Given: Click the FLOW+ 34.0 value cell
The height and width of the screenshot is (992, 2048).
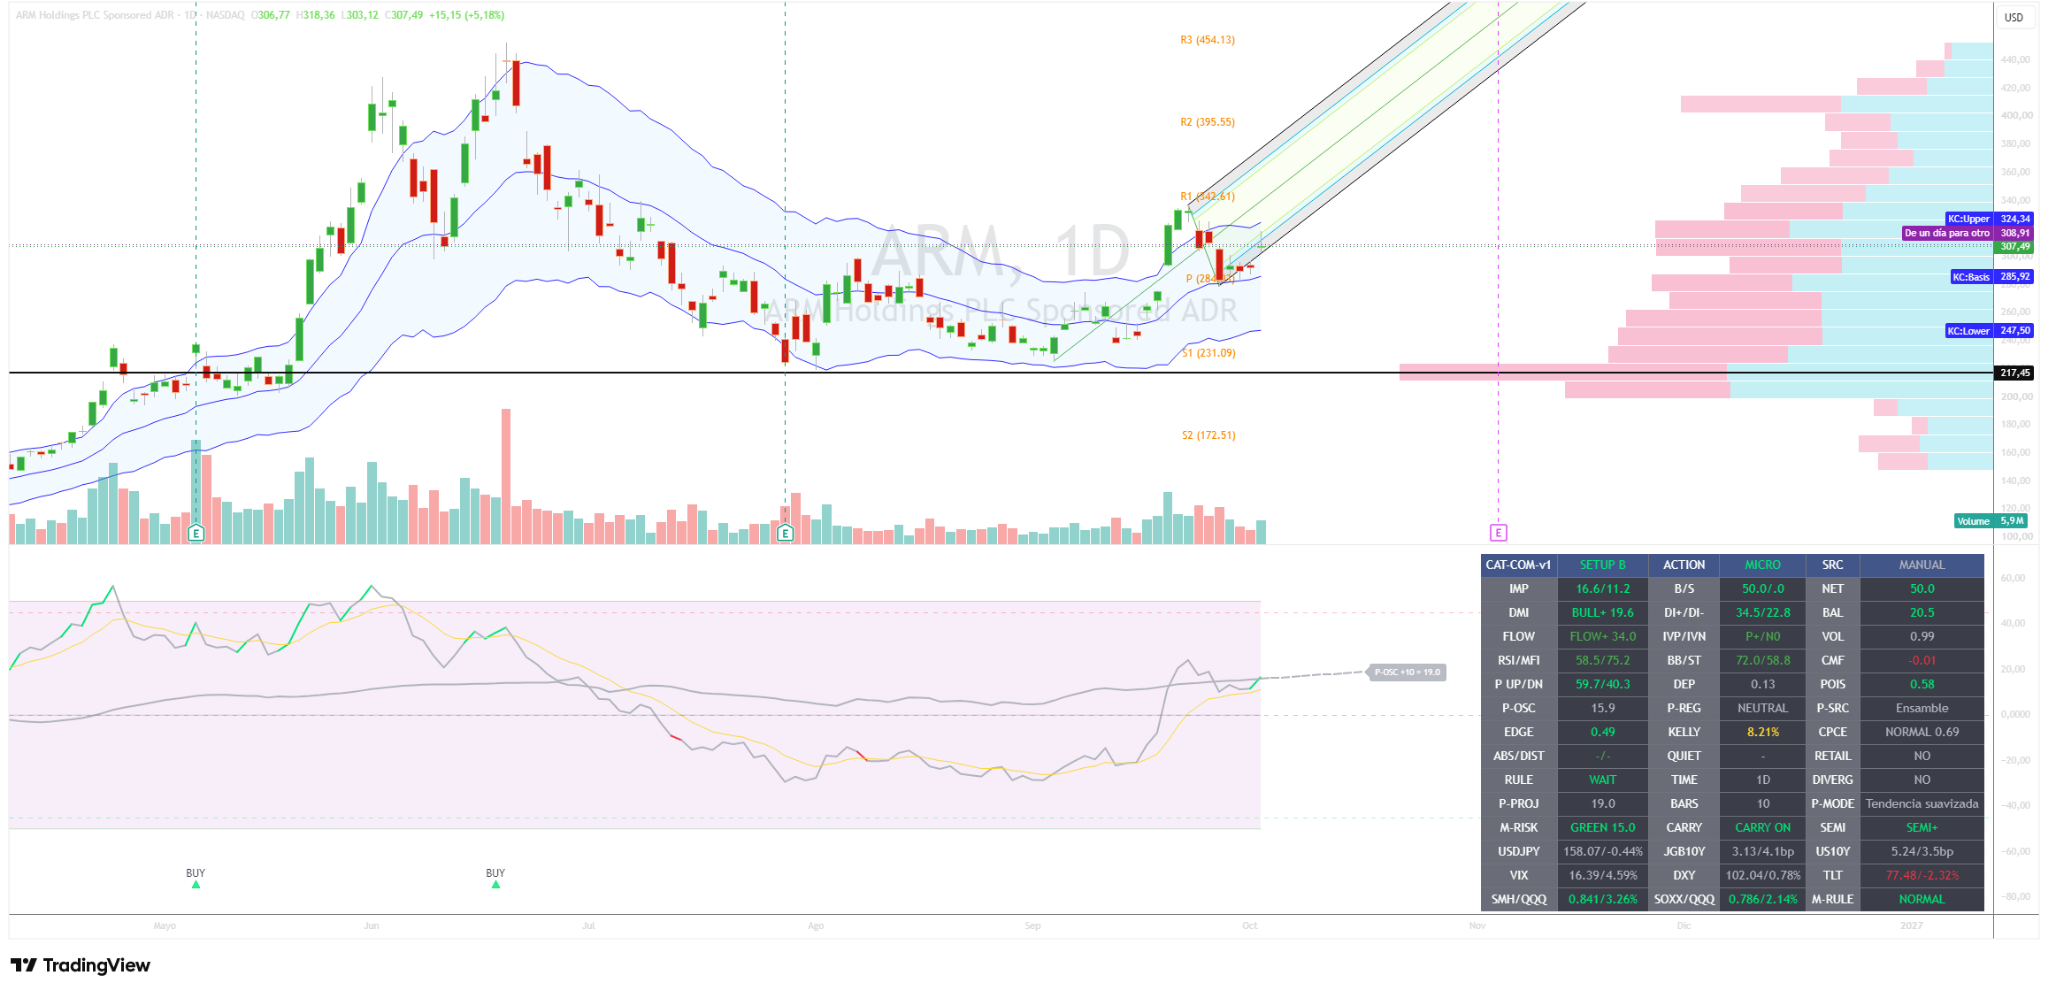Looking at the screenshot, I should pyautogui.click(x=1602, y=637).
